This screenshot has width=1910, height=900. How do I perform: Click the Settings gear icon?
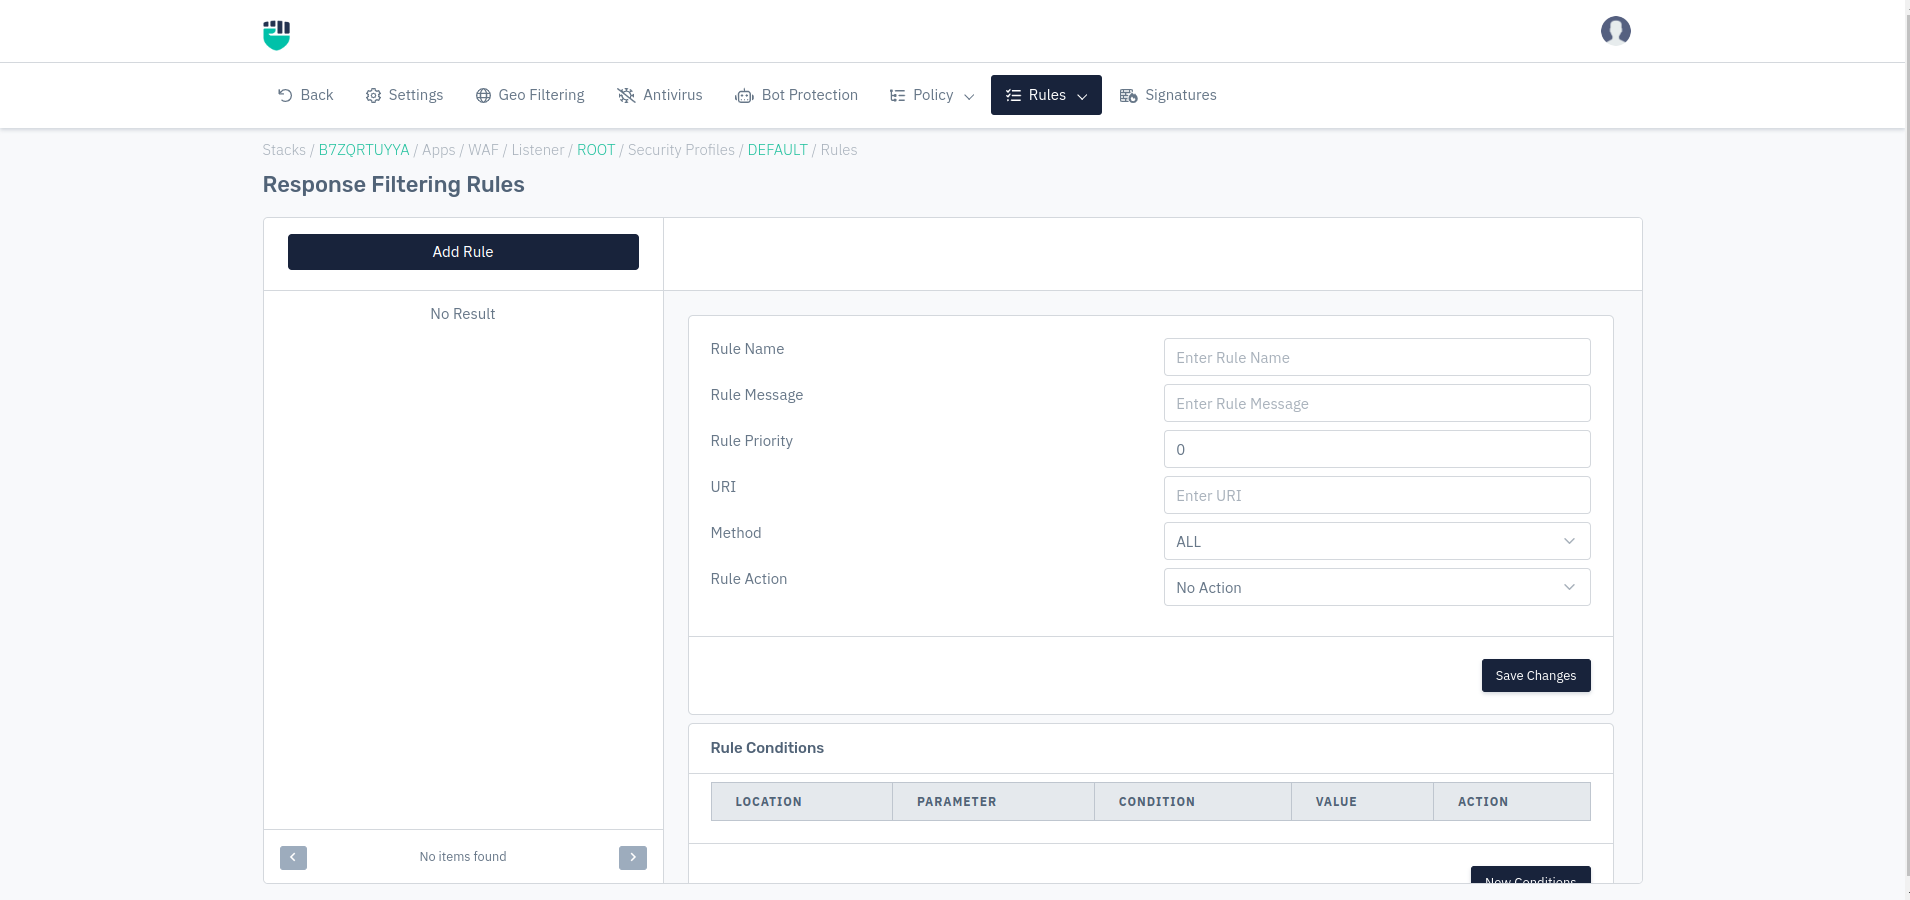tap(373, 95)
